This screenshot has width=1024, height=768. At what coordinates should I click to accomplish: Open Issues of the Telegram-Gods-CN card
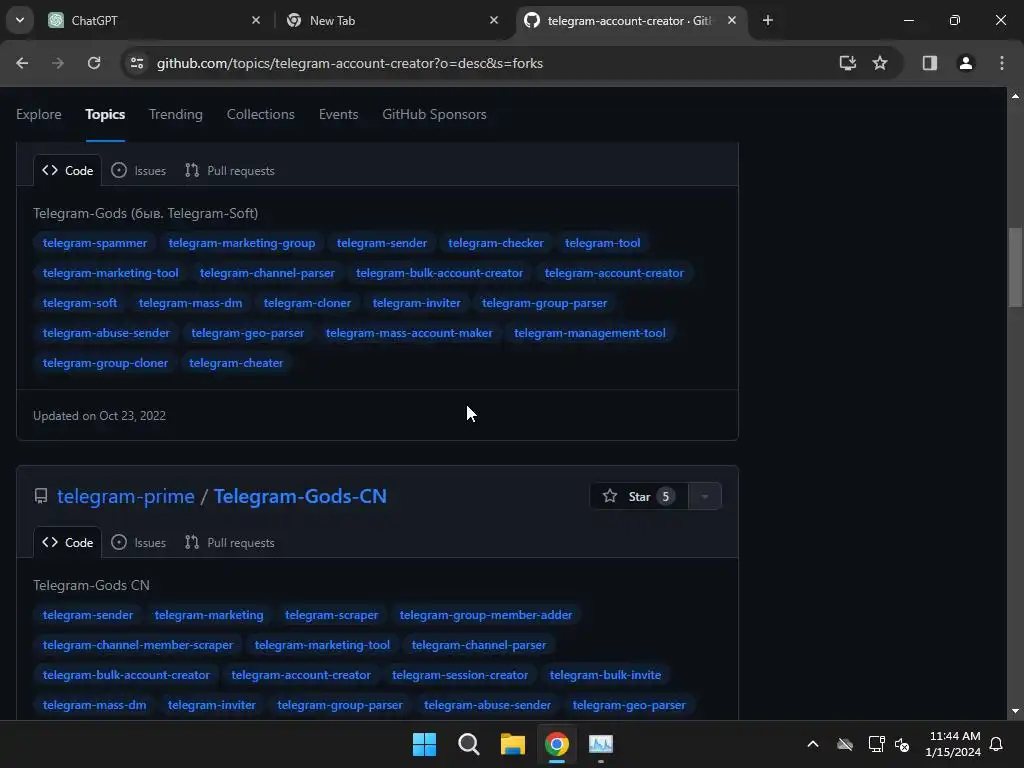[138, 543]
